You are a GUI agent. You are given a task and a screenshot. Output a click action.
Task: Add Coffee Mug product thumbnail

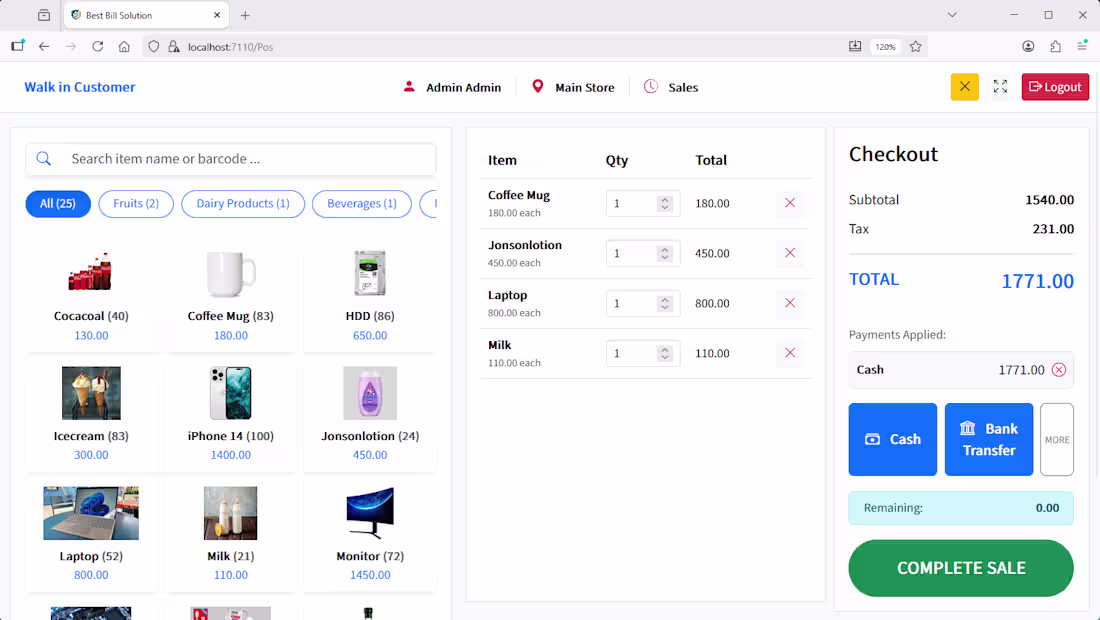point(231,274)
